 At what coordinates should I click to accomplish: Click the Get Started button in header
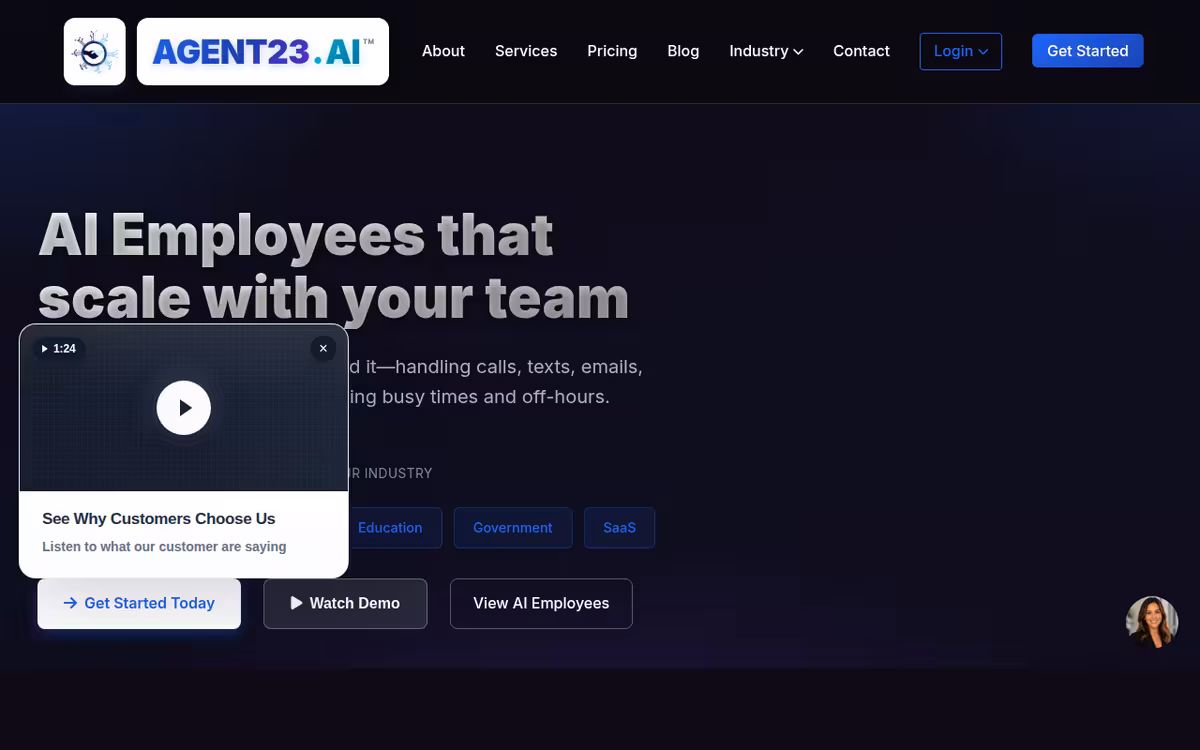pos(1088,51)
